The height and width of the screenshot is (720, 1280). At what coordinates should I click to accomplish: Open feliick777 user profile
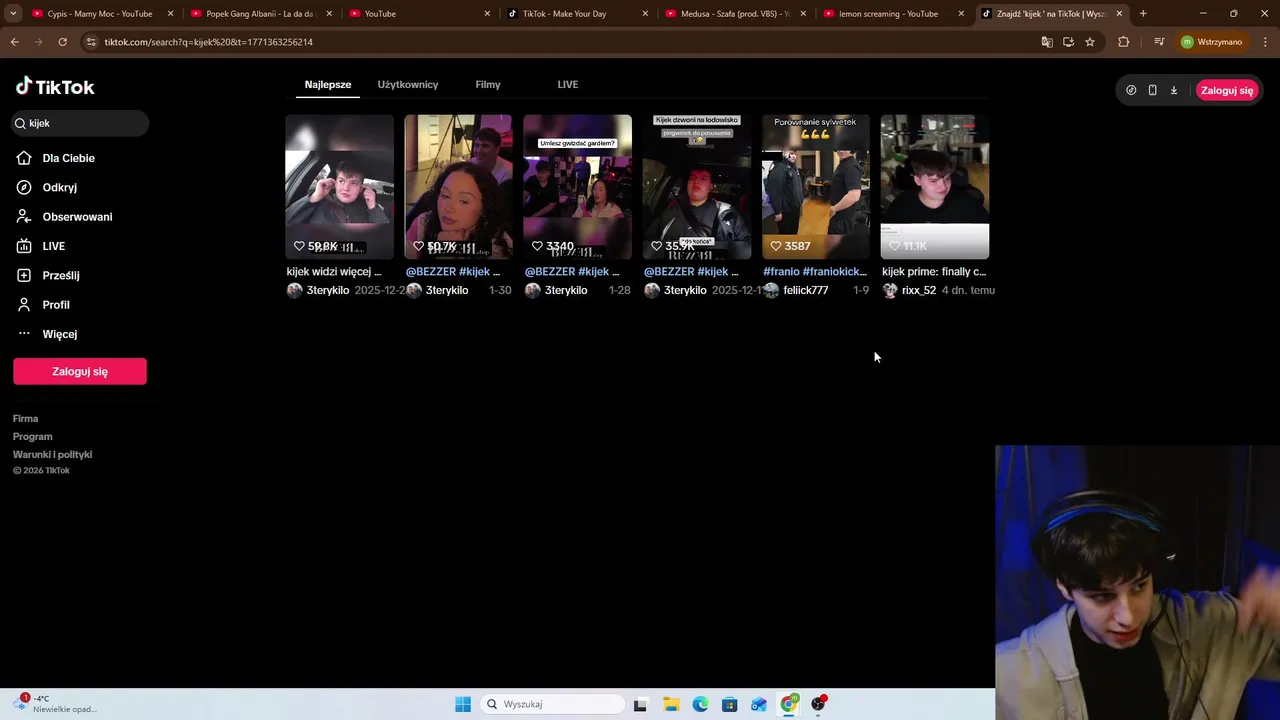805,290
